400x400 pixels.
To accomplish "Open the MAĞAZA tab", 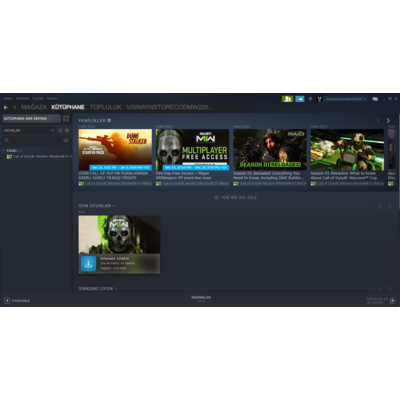I will point(34,107).
